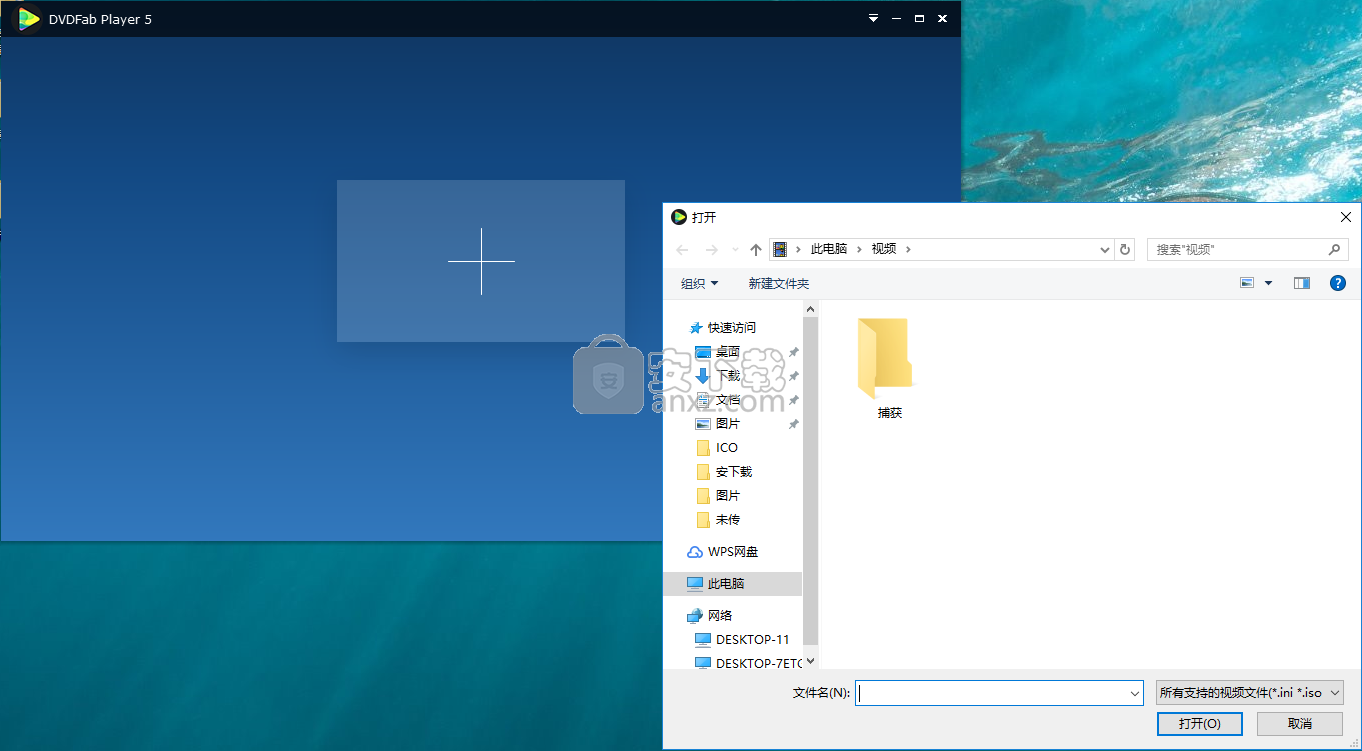The height and width of the screenshot is (751, 1362).
Task: Open recent locations dropdown arrow
Action: click(735, 249)
